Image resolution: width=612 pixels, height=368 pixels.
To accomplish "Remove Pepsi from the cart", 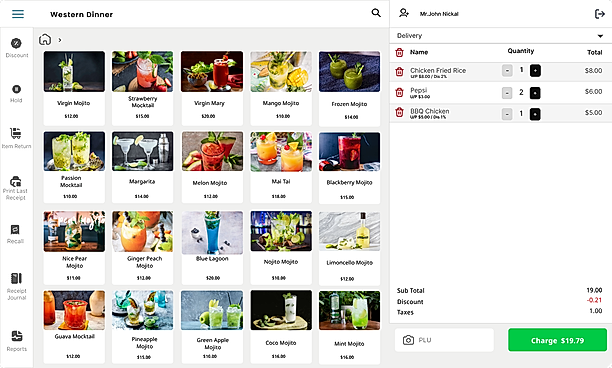I will 399,92.
